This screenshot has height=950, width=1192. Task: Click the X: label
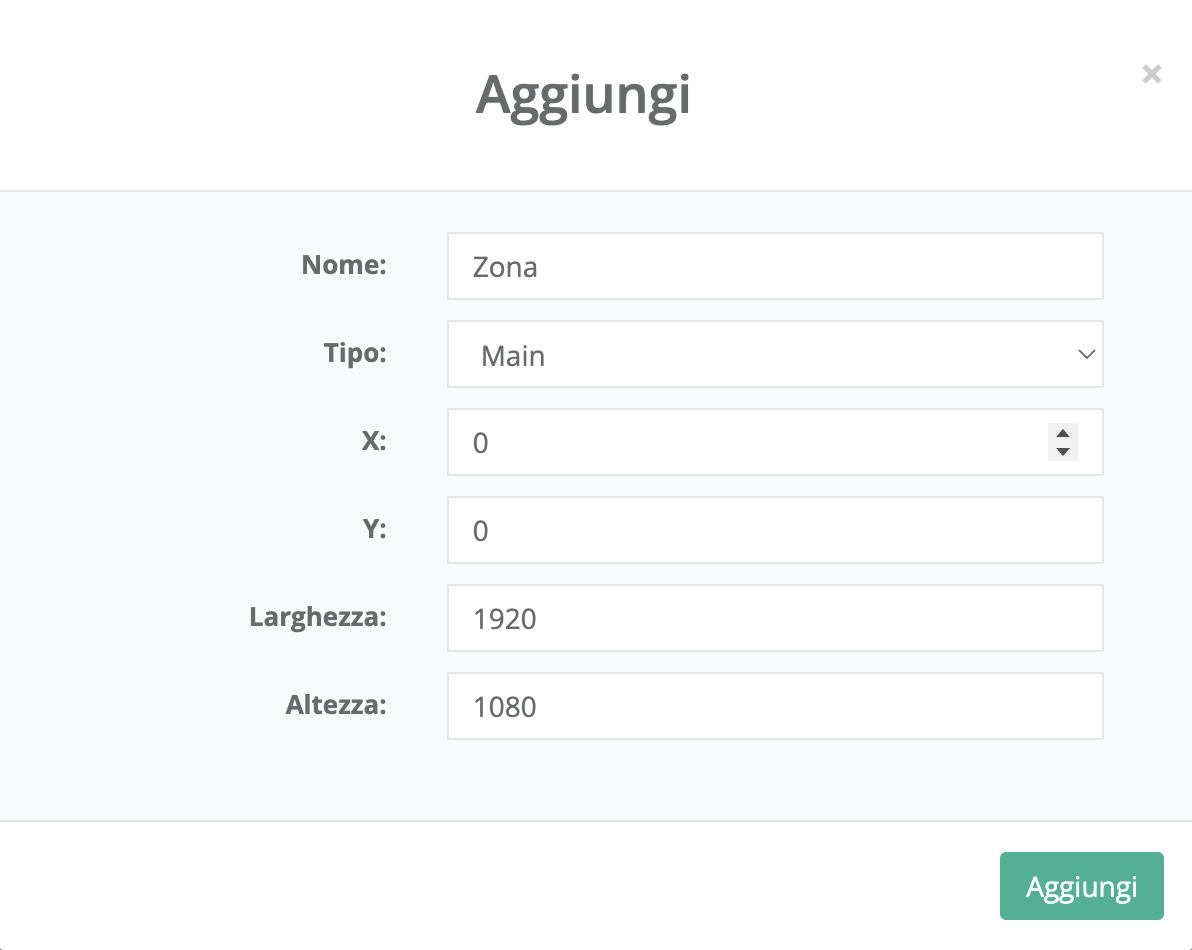coord(373,441)
